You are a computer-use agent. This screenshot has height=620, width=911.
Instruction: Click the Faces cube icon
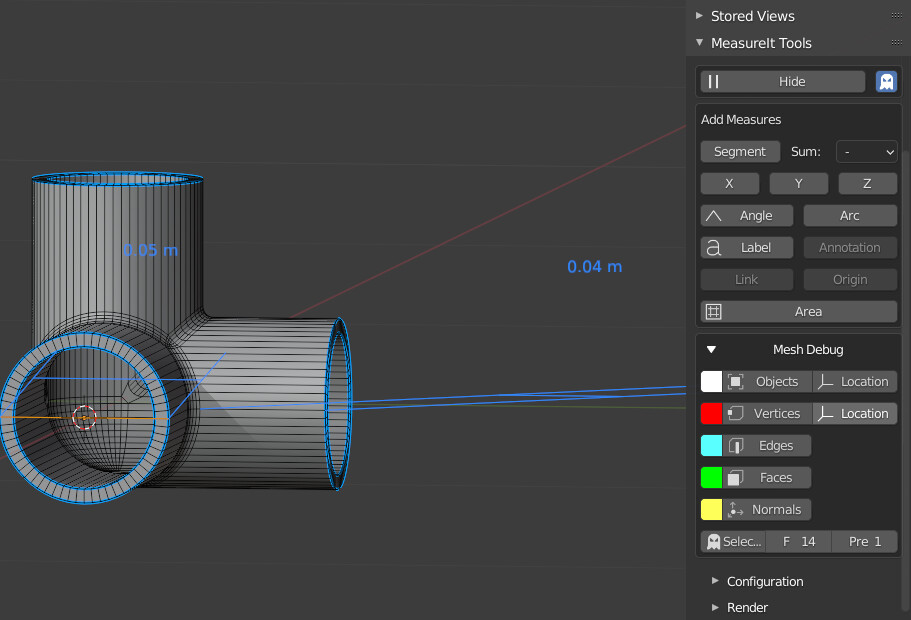click(737, 477)
